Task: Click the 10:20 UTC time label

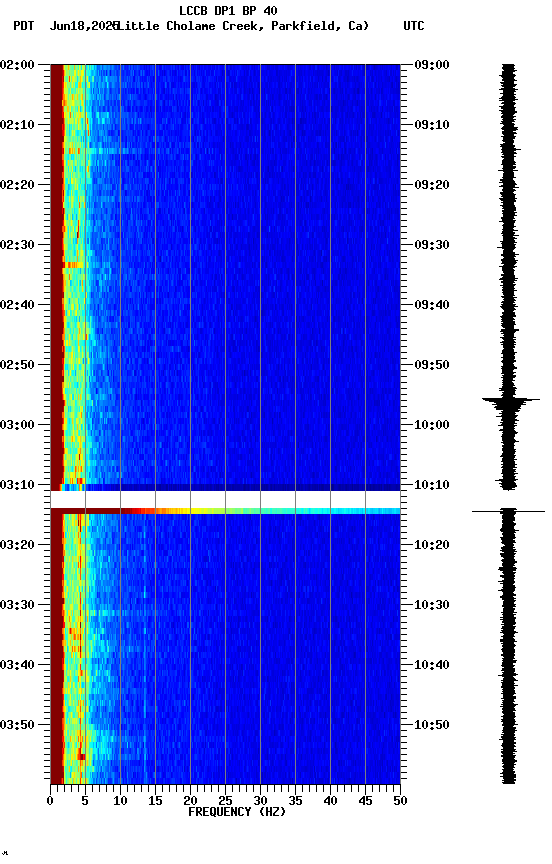Action: [432, 545]
